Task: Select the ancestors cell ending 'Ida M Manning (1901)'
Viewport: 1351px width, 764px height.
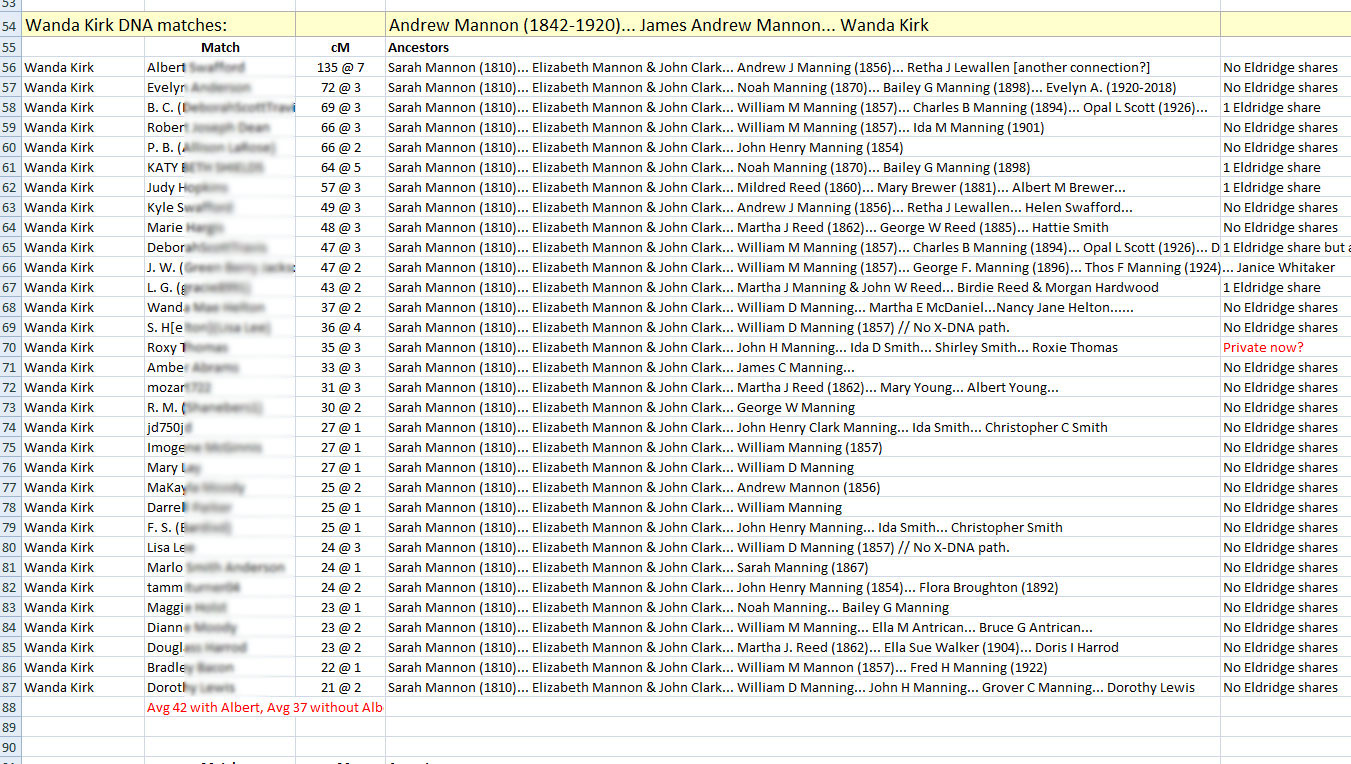Action: (803, 127)
